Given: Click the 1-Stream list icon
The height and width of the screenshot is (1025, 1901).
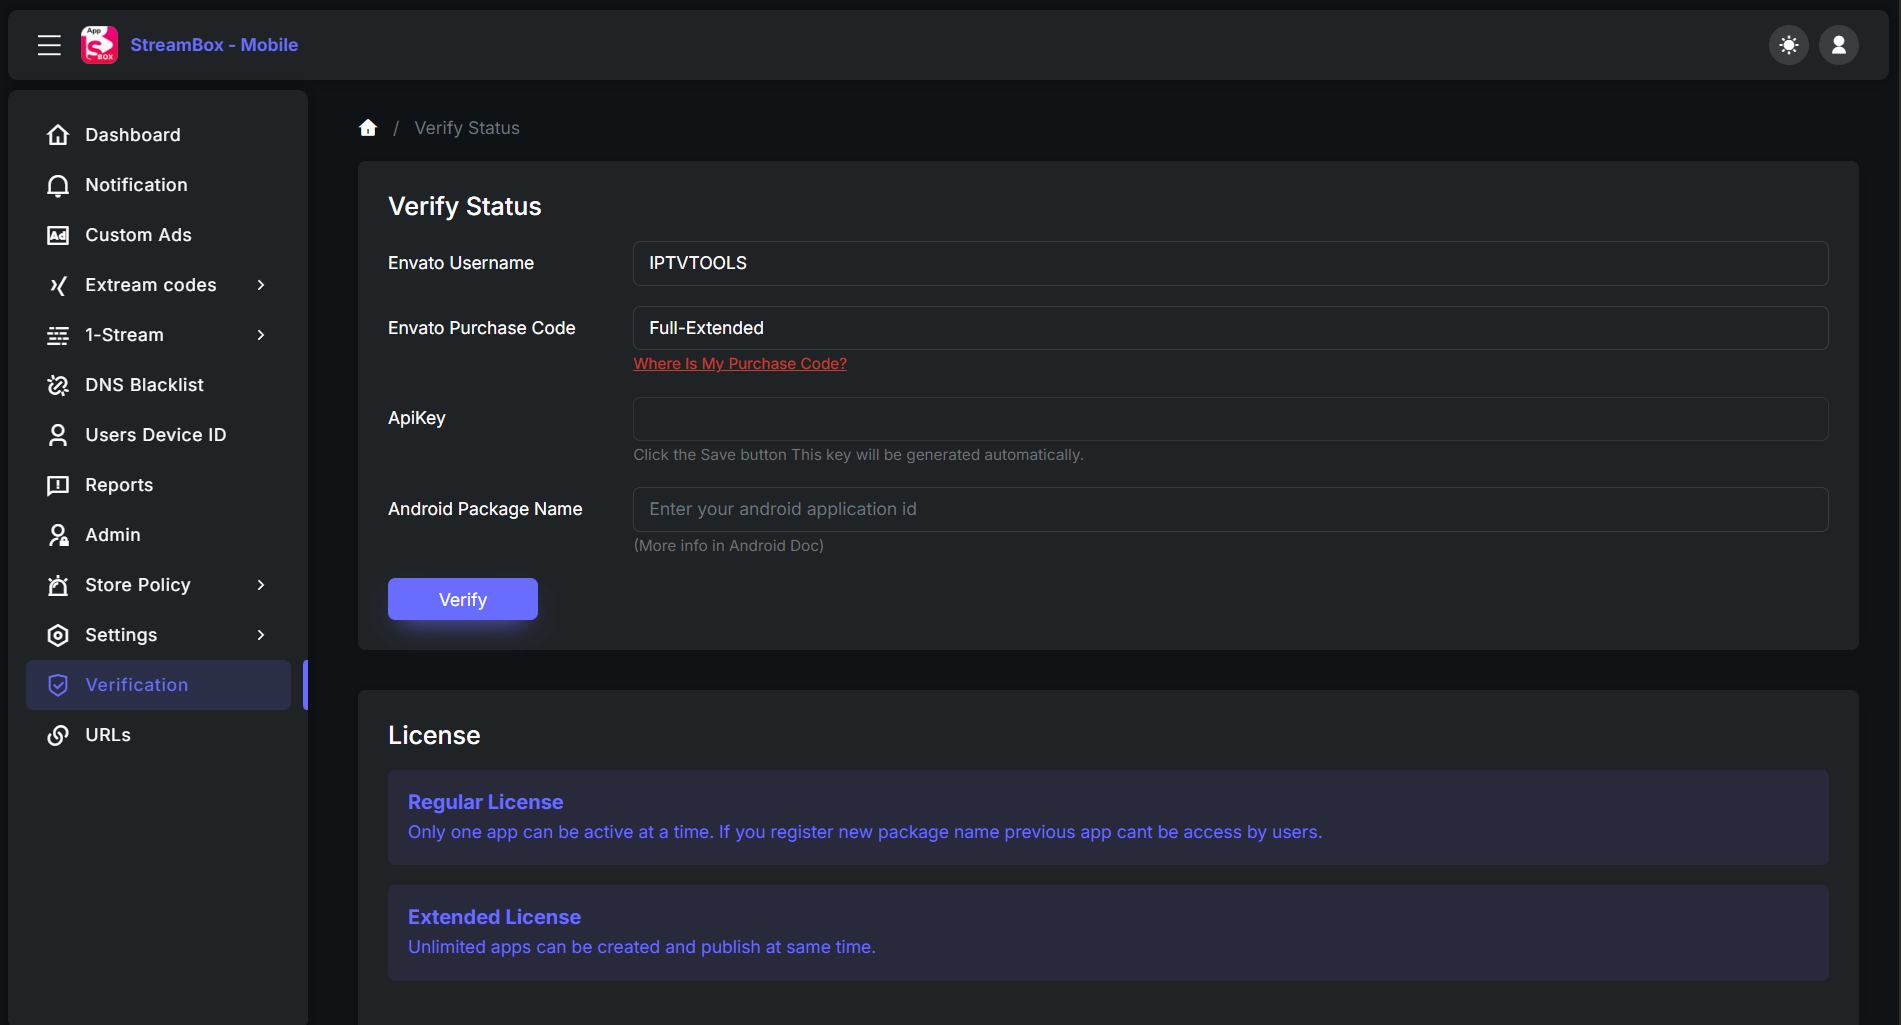Looking at the screenshot, I should 58,335.
